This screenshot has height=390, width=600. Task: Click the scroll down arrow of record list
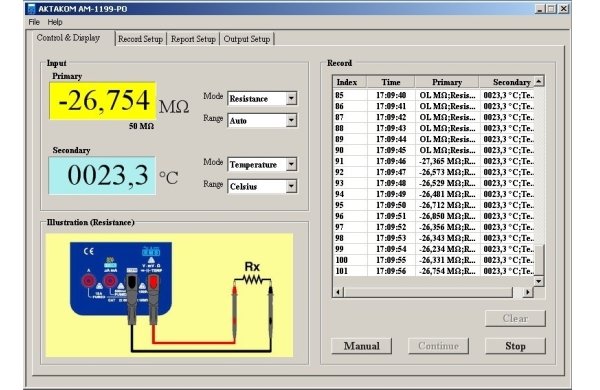(539, 281)
